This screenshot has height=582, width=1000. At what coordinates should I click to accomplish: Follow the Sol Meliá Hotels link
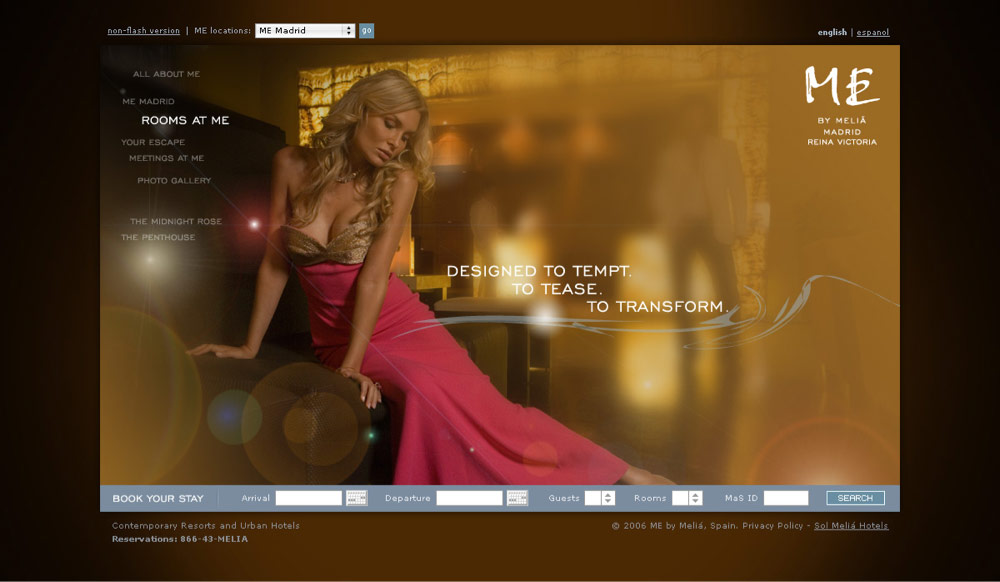click(x=851, y=526)
